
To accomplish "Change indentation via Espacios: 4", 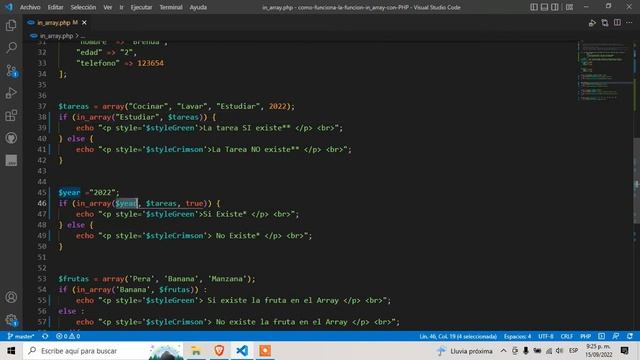I will pos(518,336).
